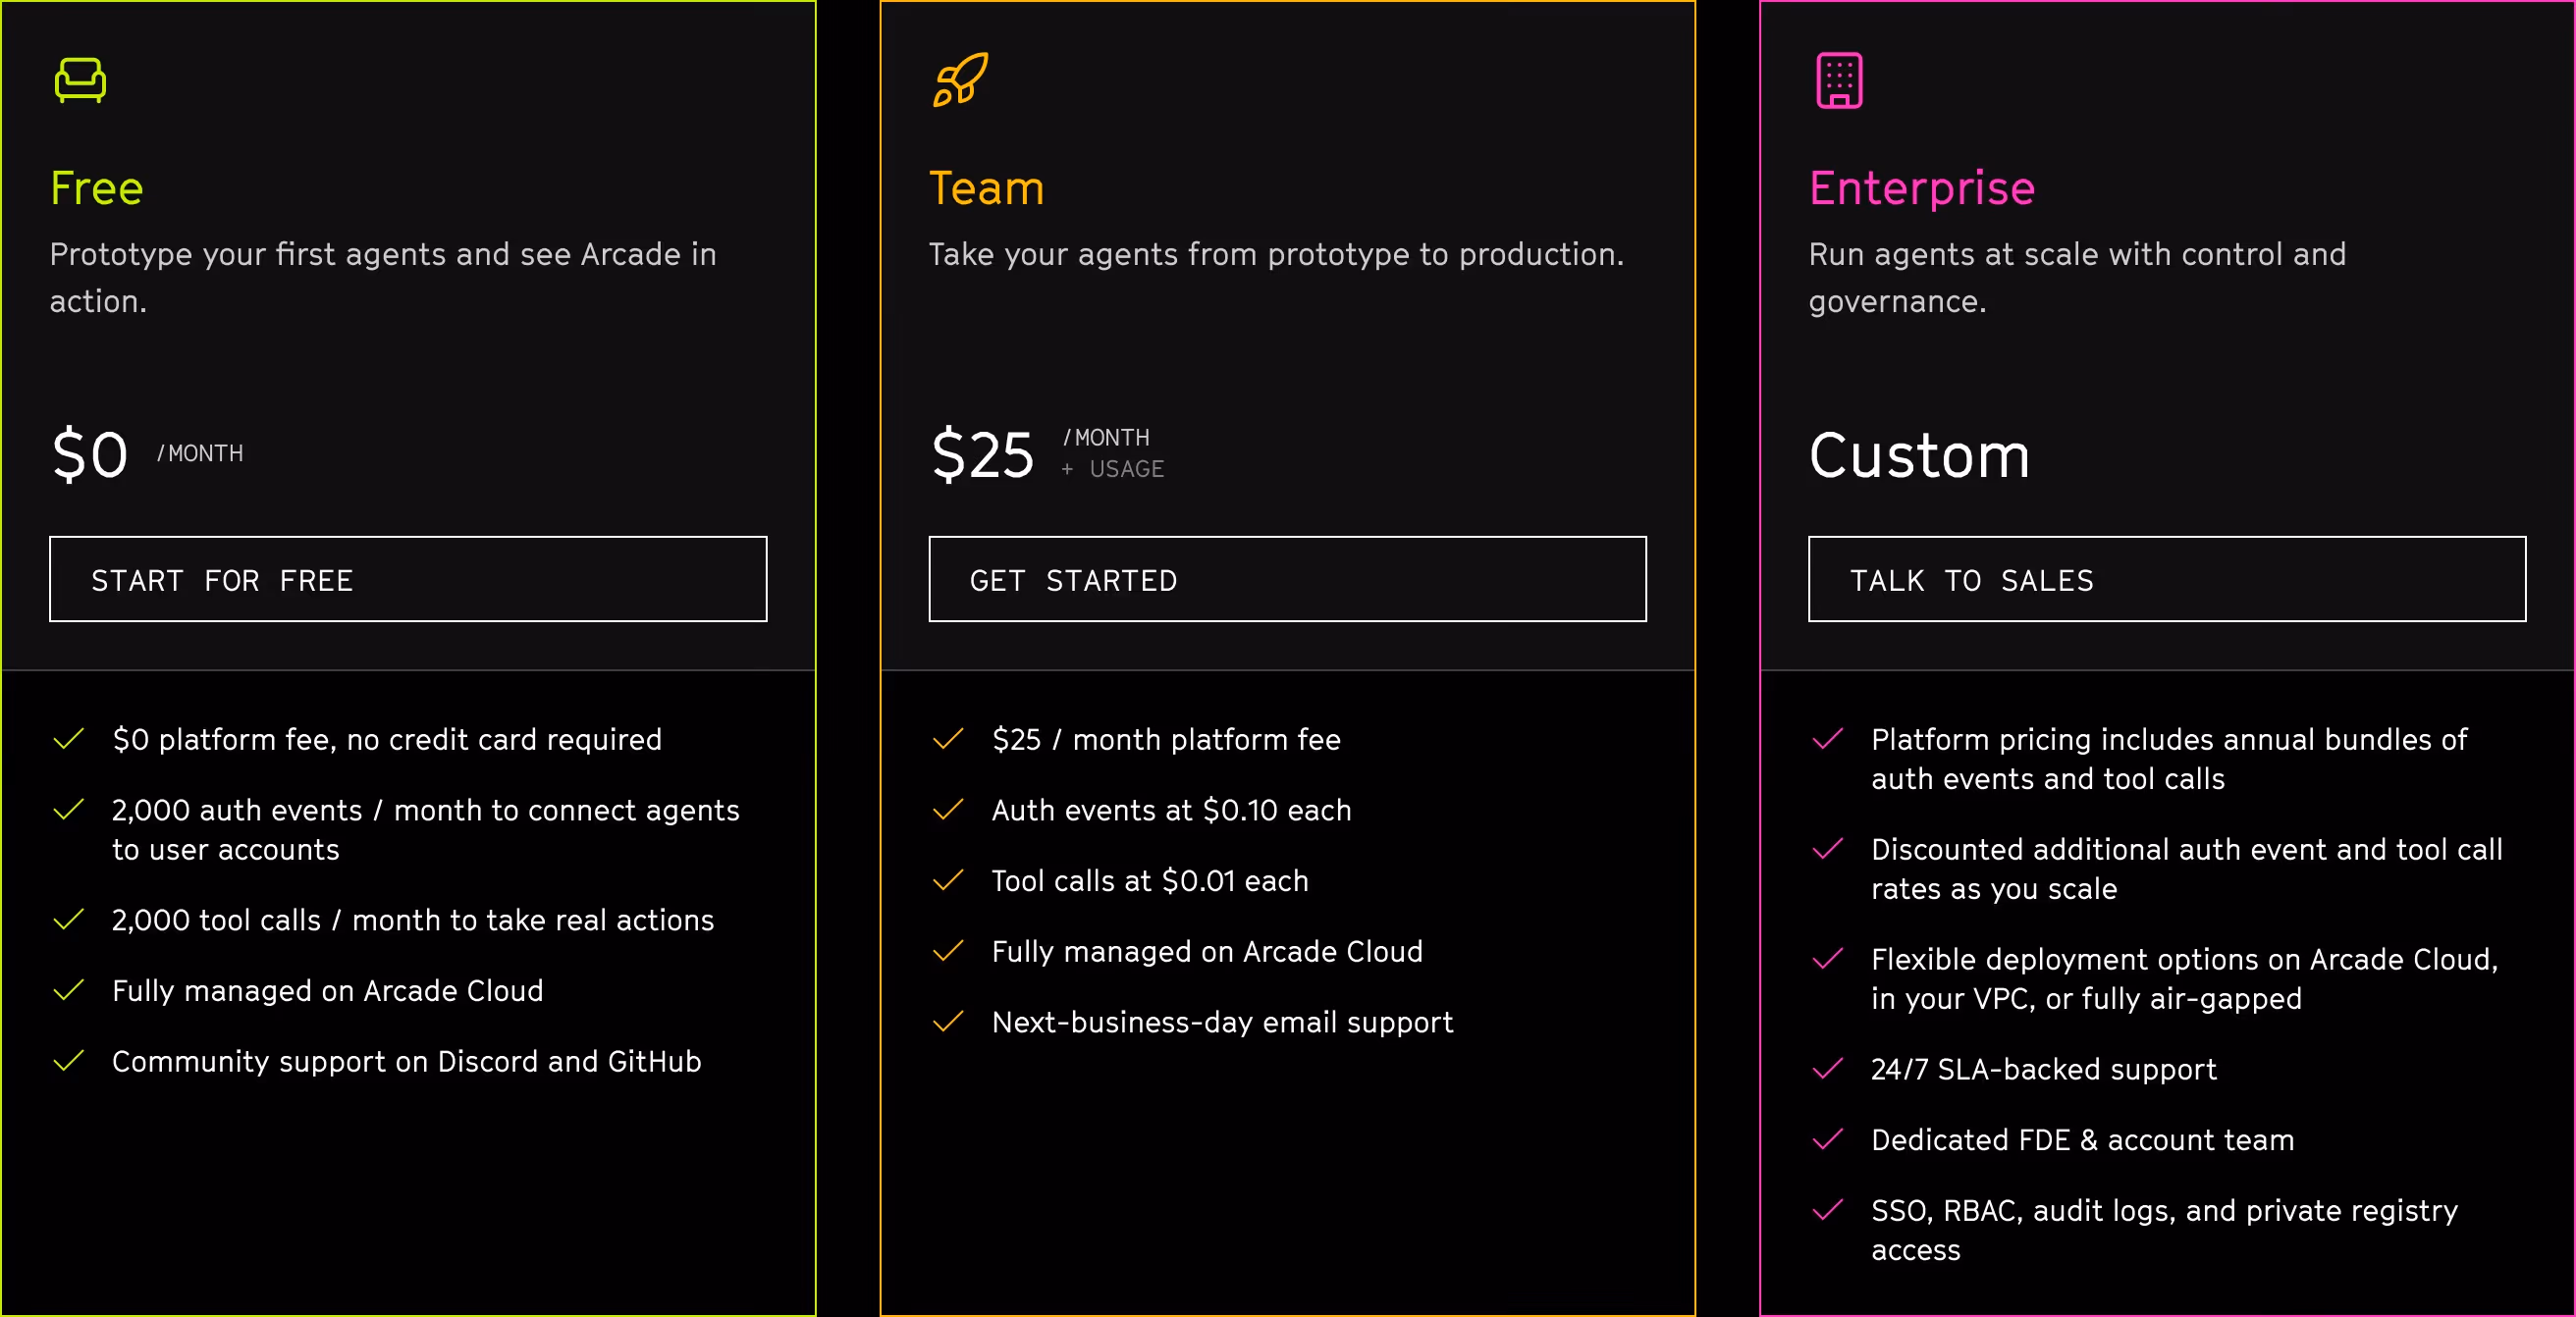Click the Talk to Sales button
This screenshot has width=2576, height=1317.
[2167, 579]
